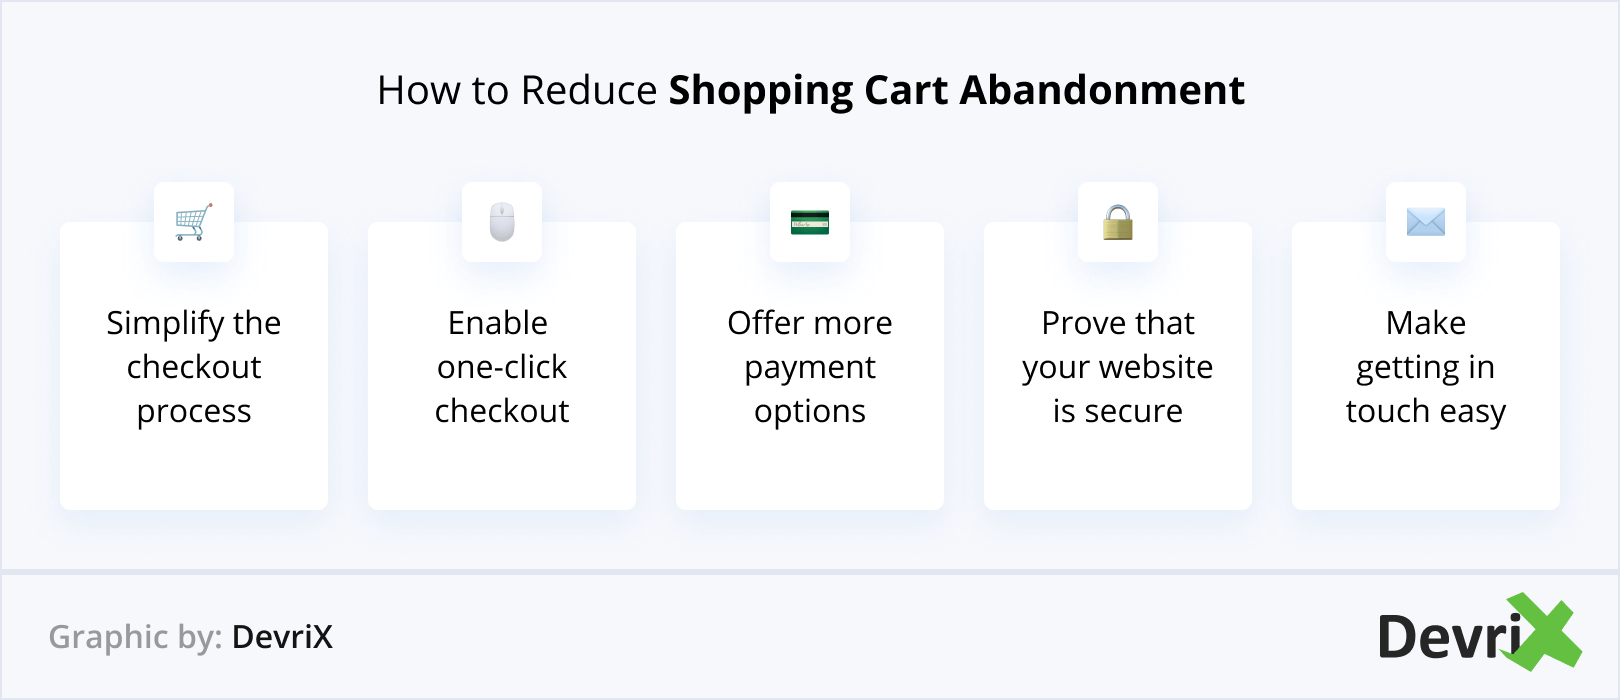Click the "Simplify the" text line
This screenshot has width=1620, height=700.
(x=194, y=323)
